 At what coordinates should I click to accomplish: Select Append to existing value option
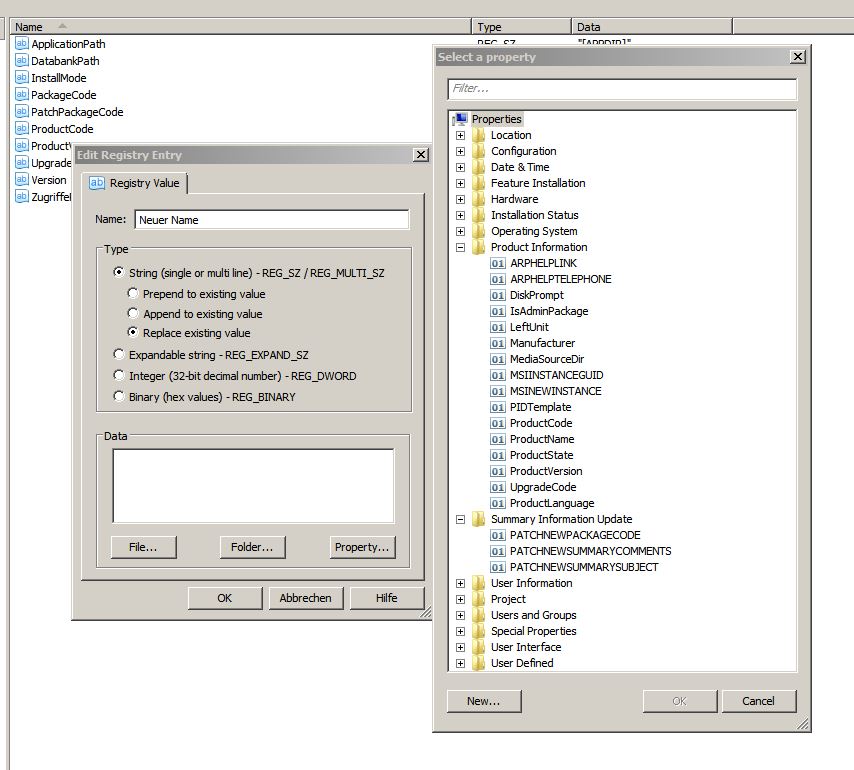[x=133, y=314]
